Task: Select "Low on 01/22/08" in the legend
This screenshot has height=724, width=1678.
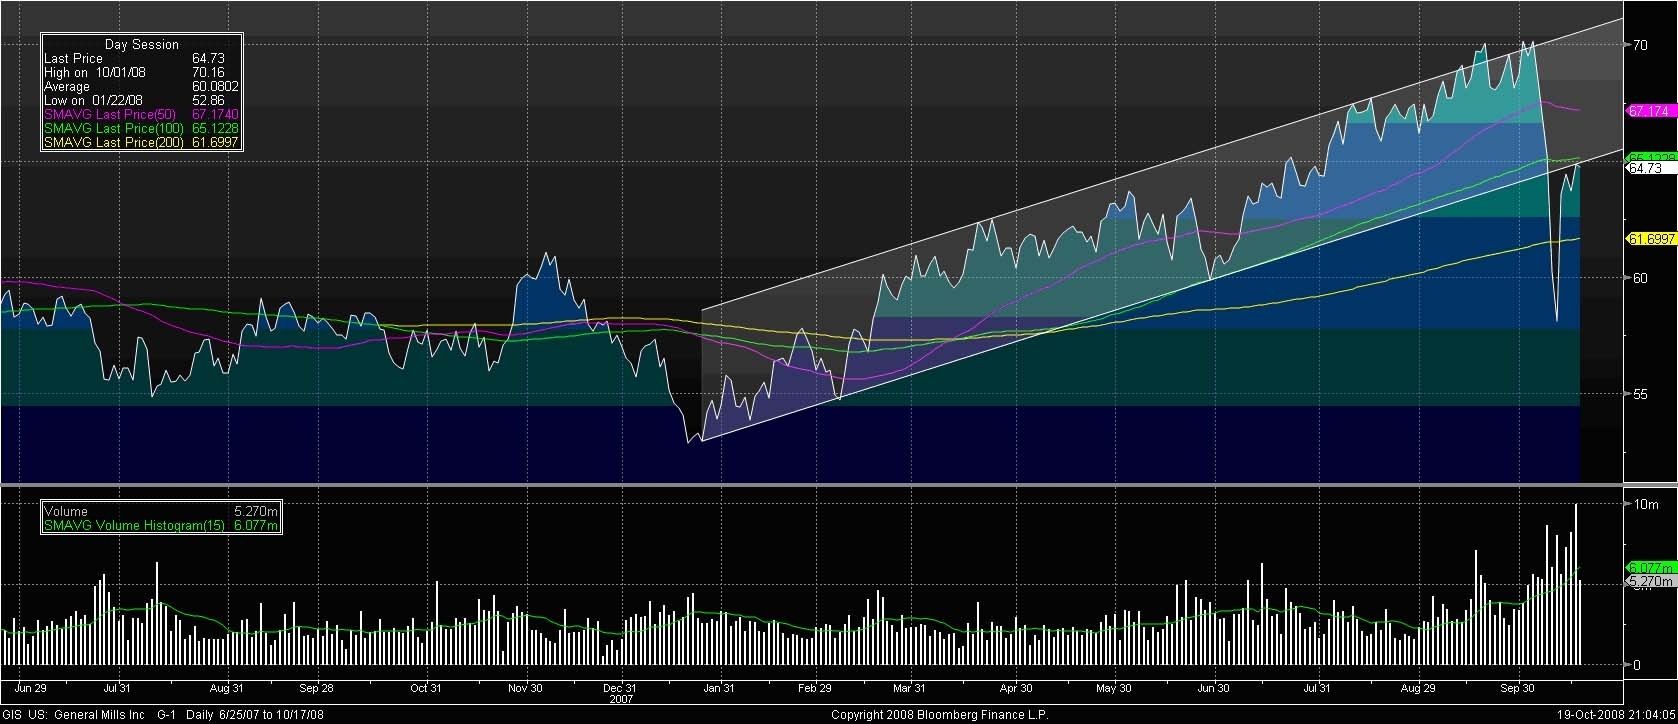Action: [94, 101]
